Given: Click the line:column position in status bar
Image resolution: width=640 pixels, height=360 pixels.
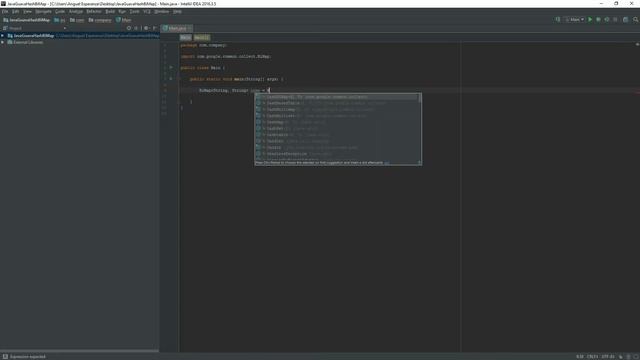Looking at the screenshot, I should coord(580,357).
